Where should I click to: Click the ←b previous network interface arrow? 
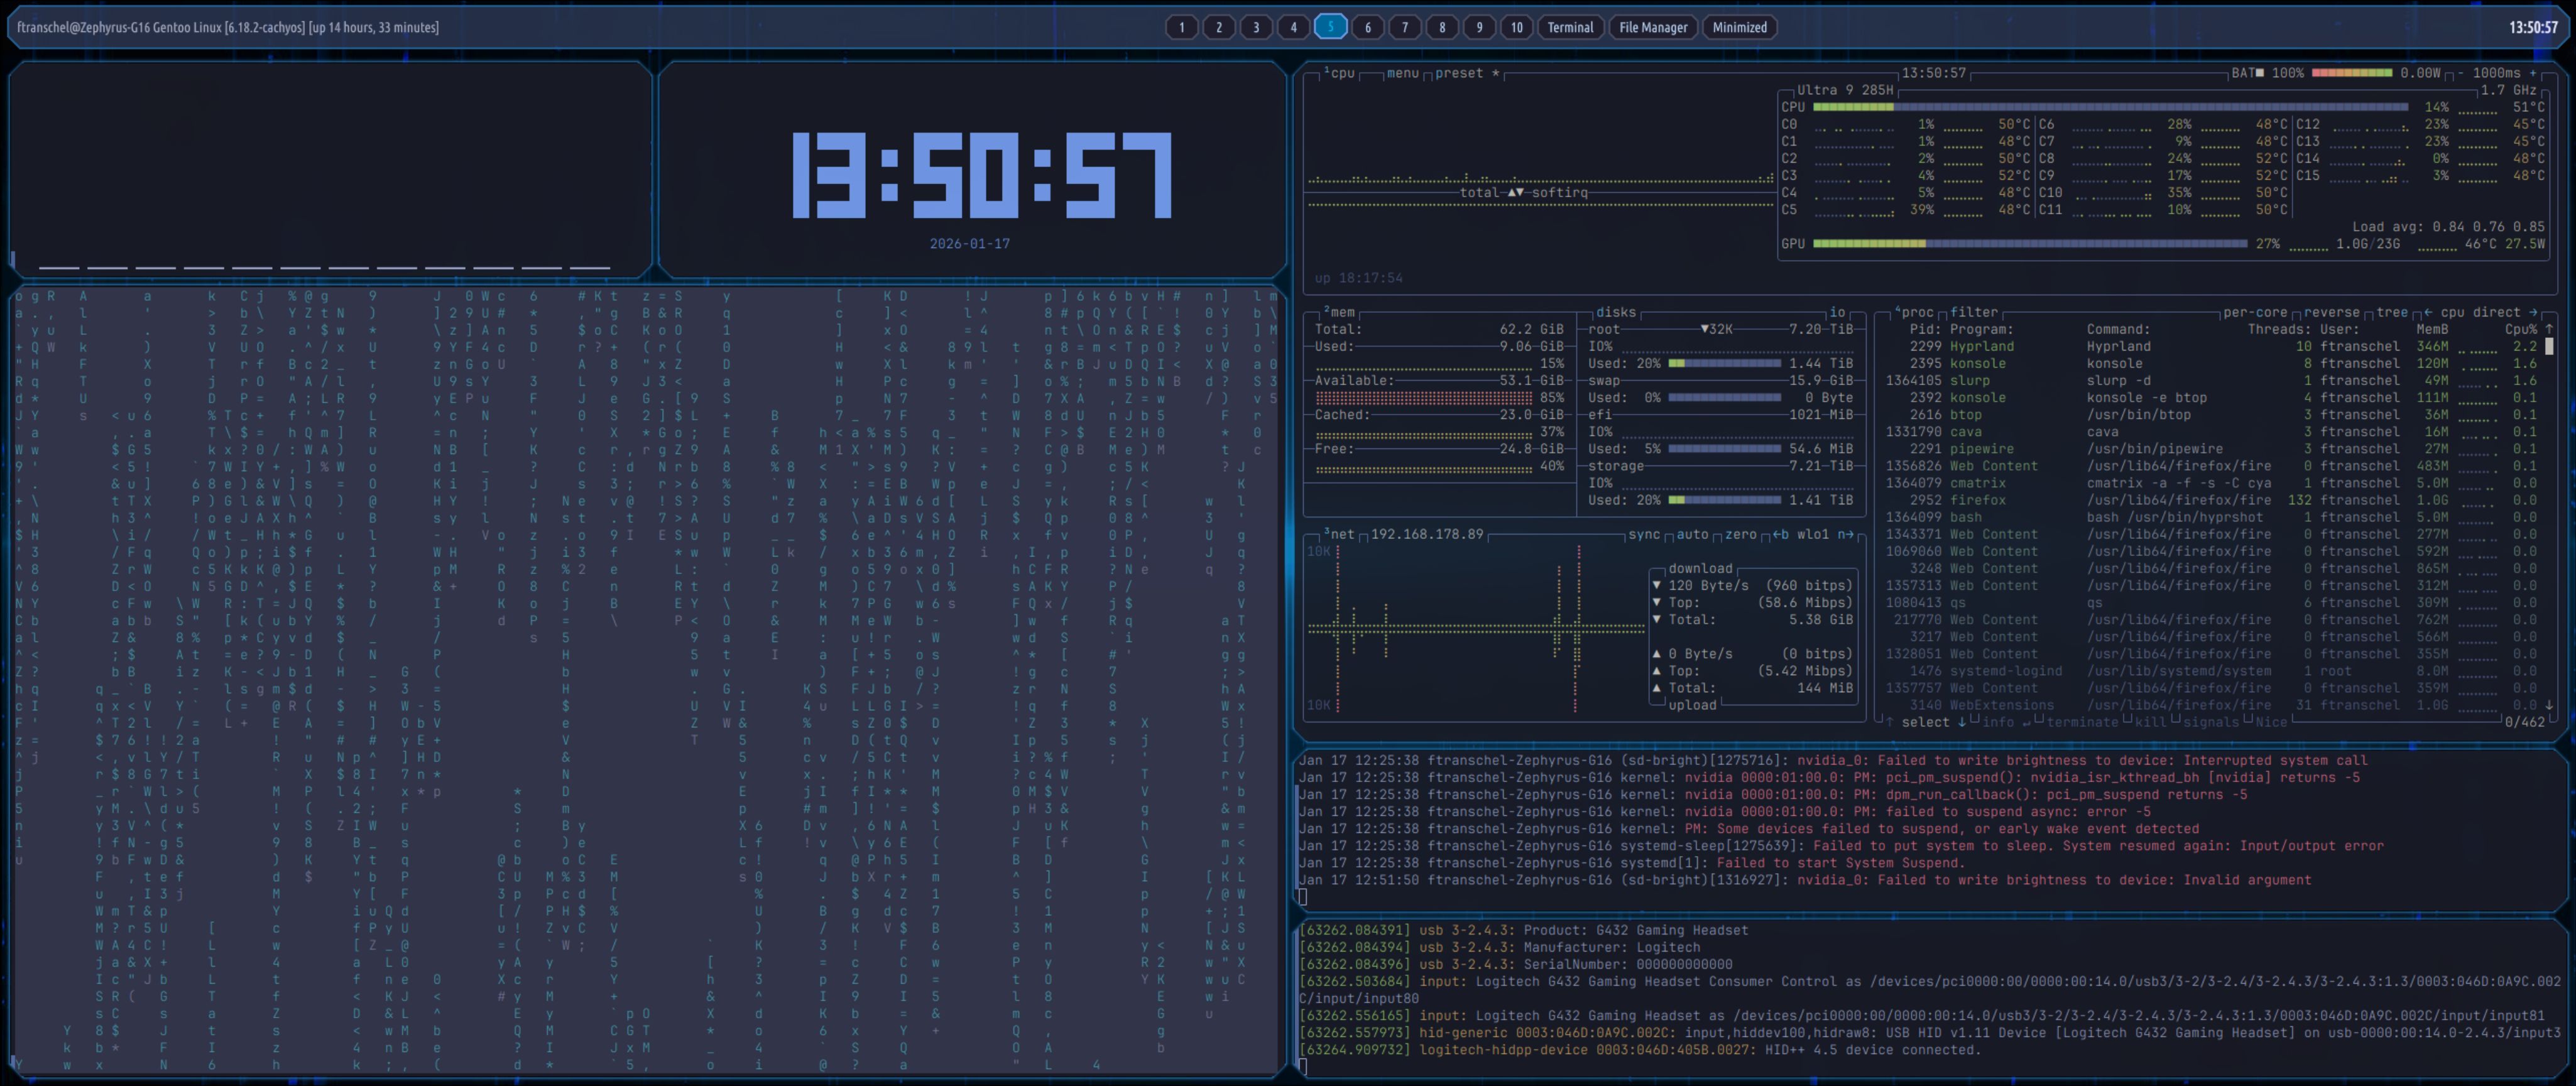click(x=1782, y=534)
